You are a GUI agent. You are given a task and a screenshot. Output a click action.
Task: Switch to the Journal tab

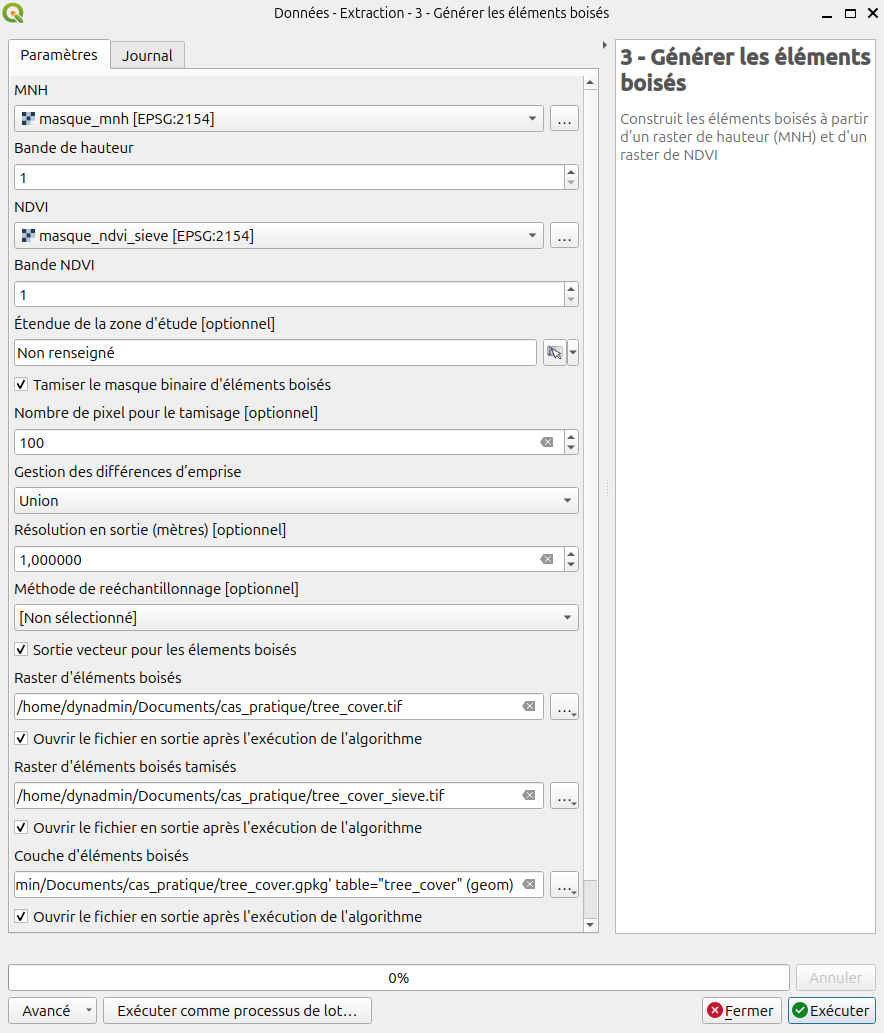tap(147, 56)
